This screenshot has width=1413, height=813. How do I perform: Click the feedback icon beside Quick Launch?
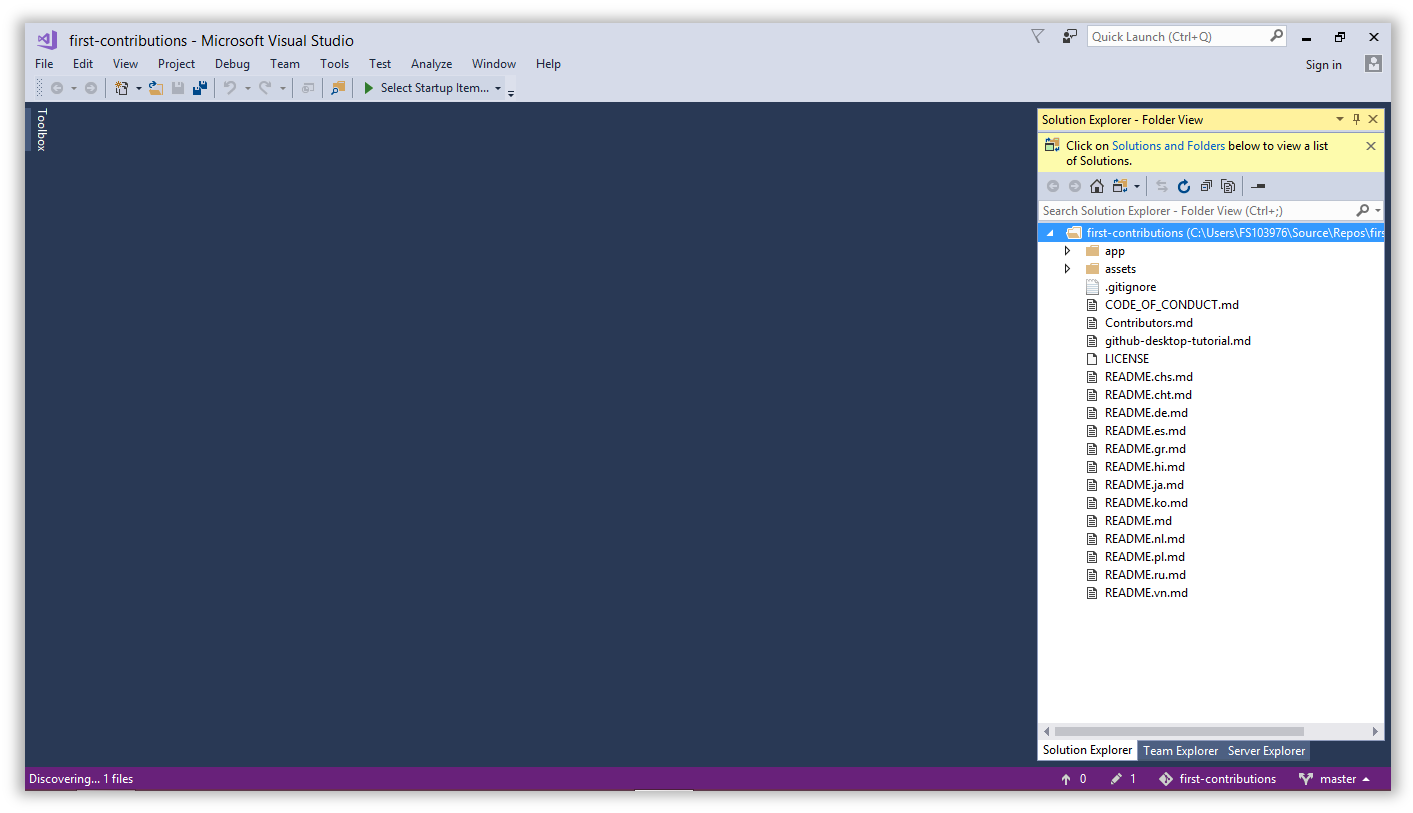point(1070,36)
